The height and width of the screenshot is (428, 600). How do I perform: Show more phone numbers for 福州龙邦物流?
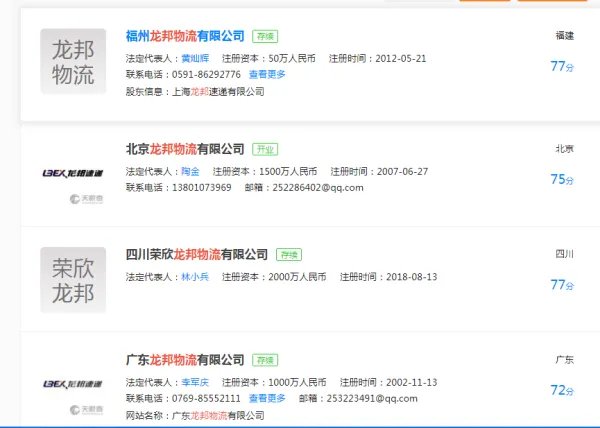point(267,74)
